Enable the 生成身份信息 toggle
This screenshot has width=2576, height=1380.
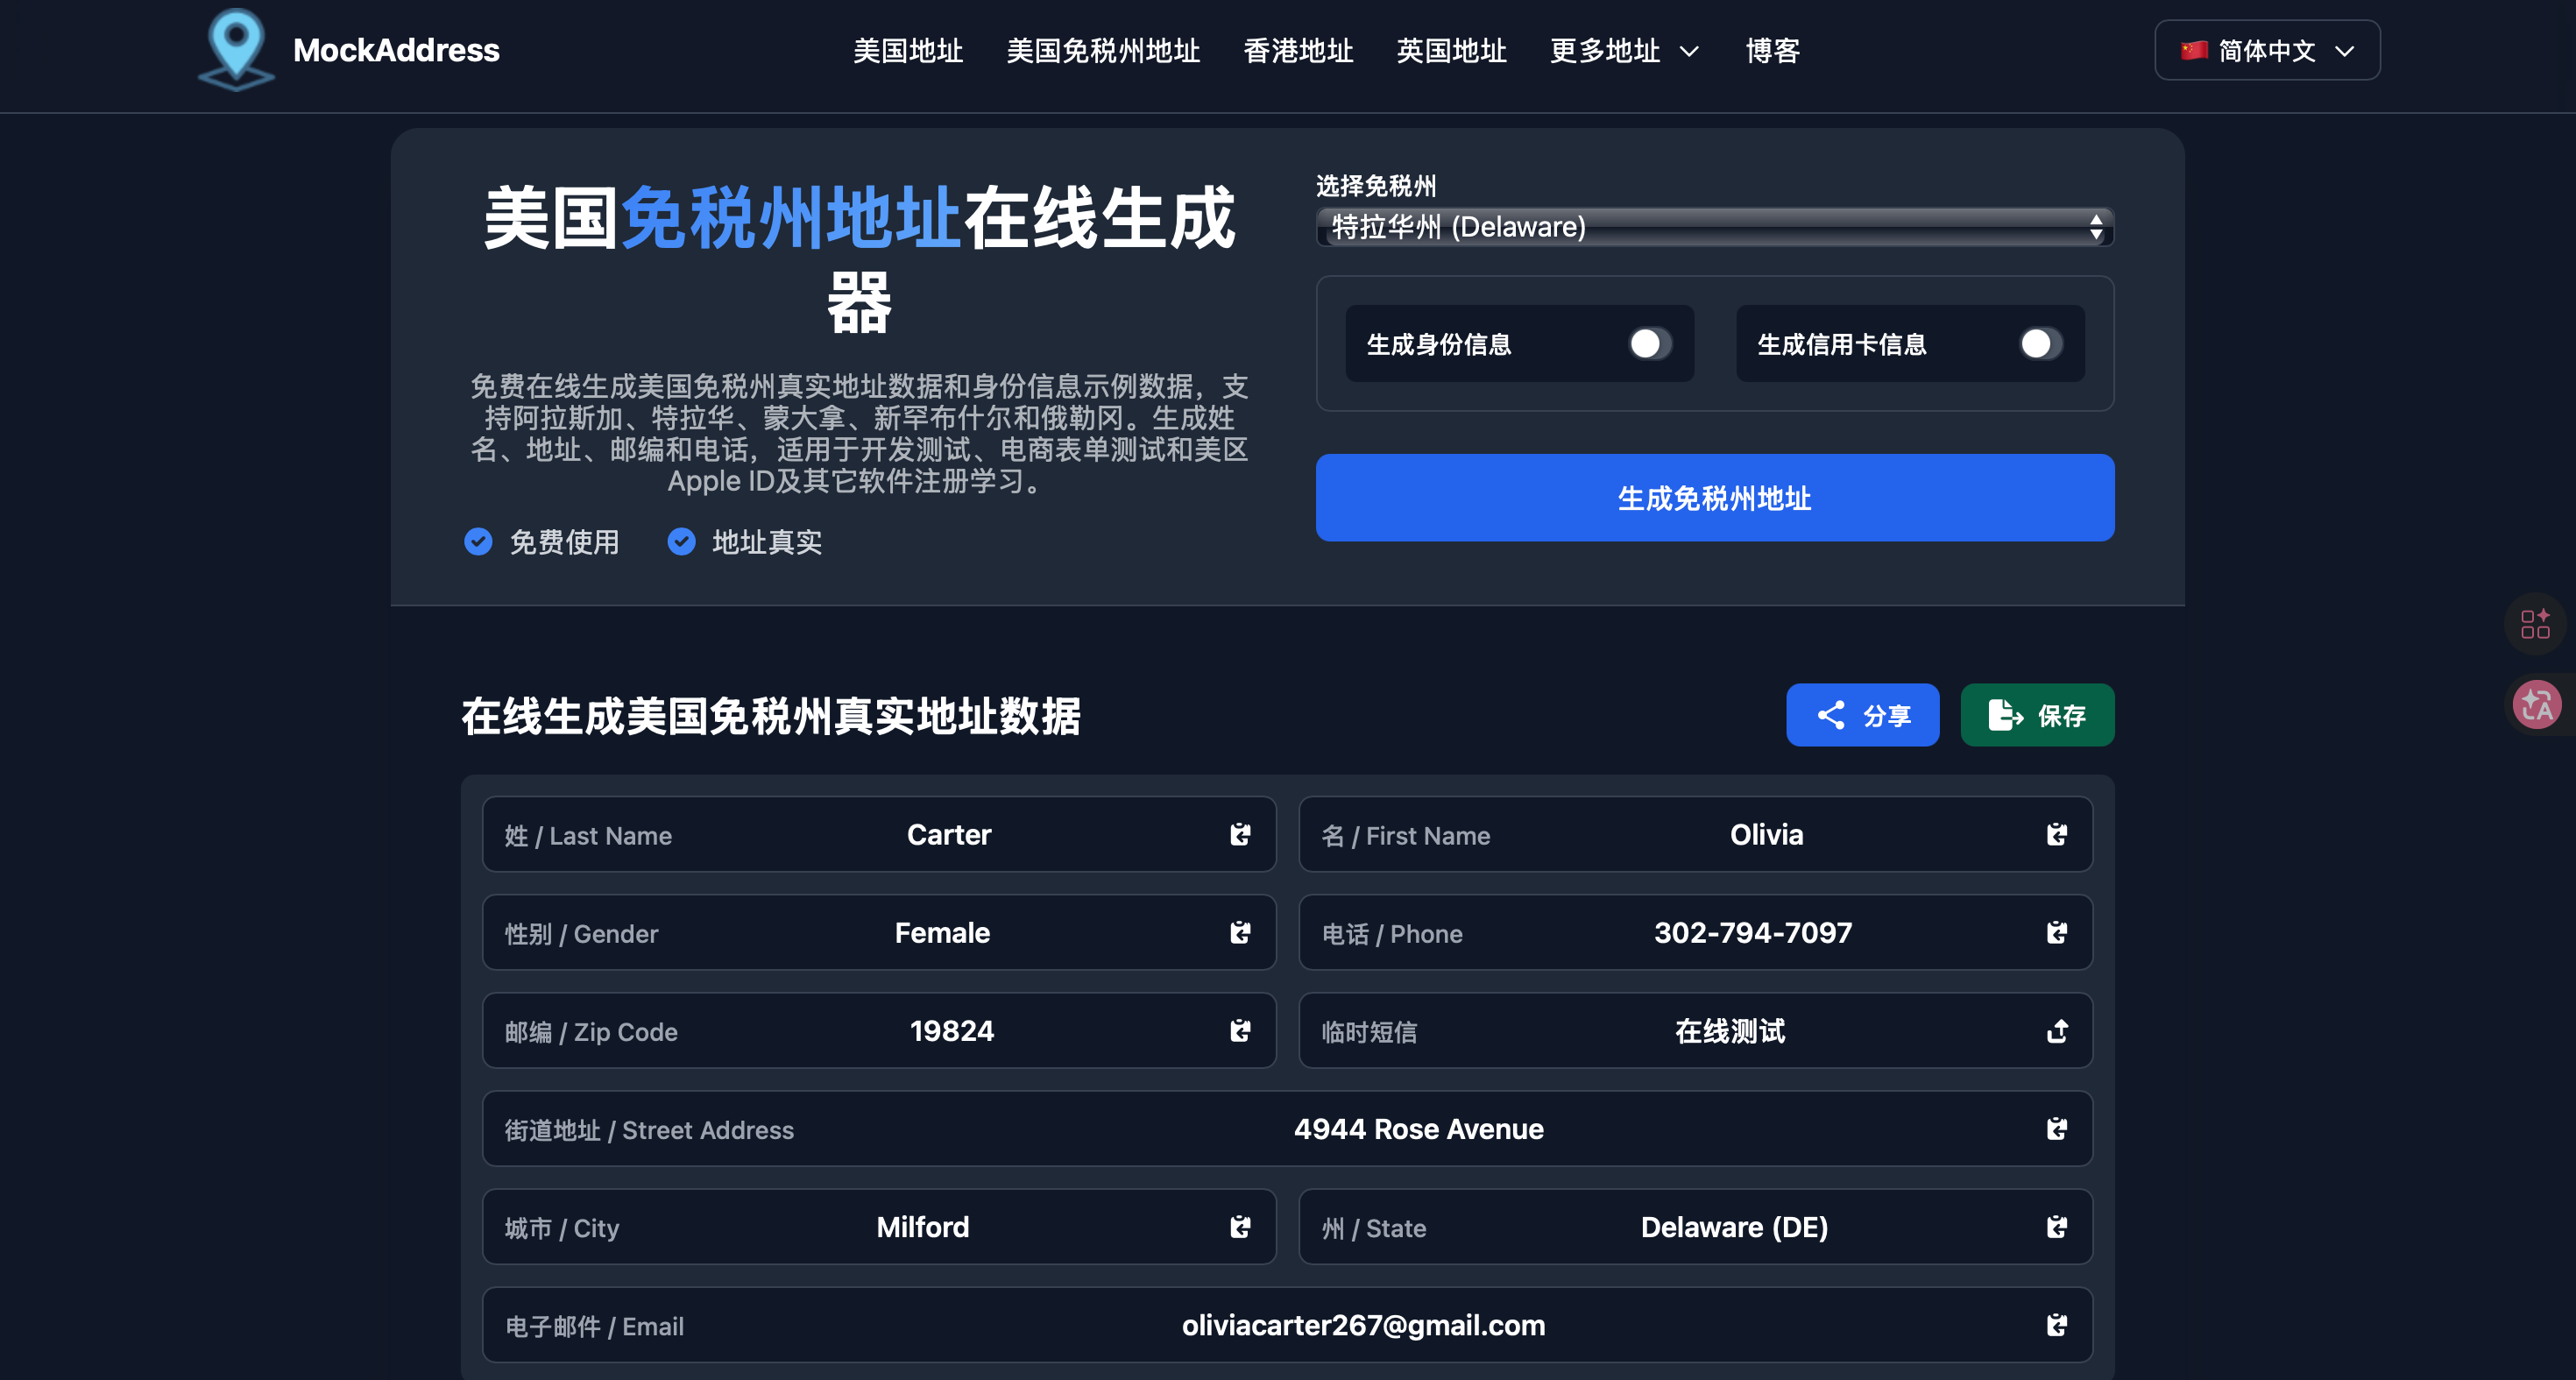(1649, 344)
